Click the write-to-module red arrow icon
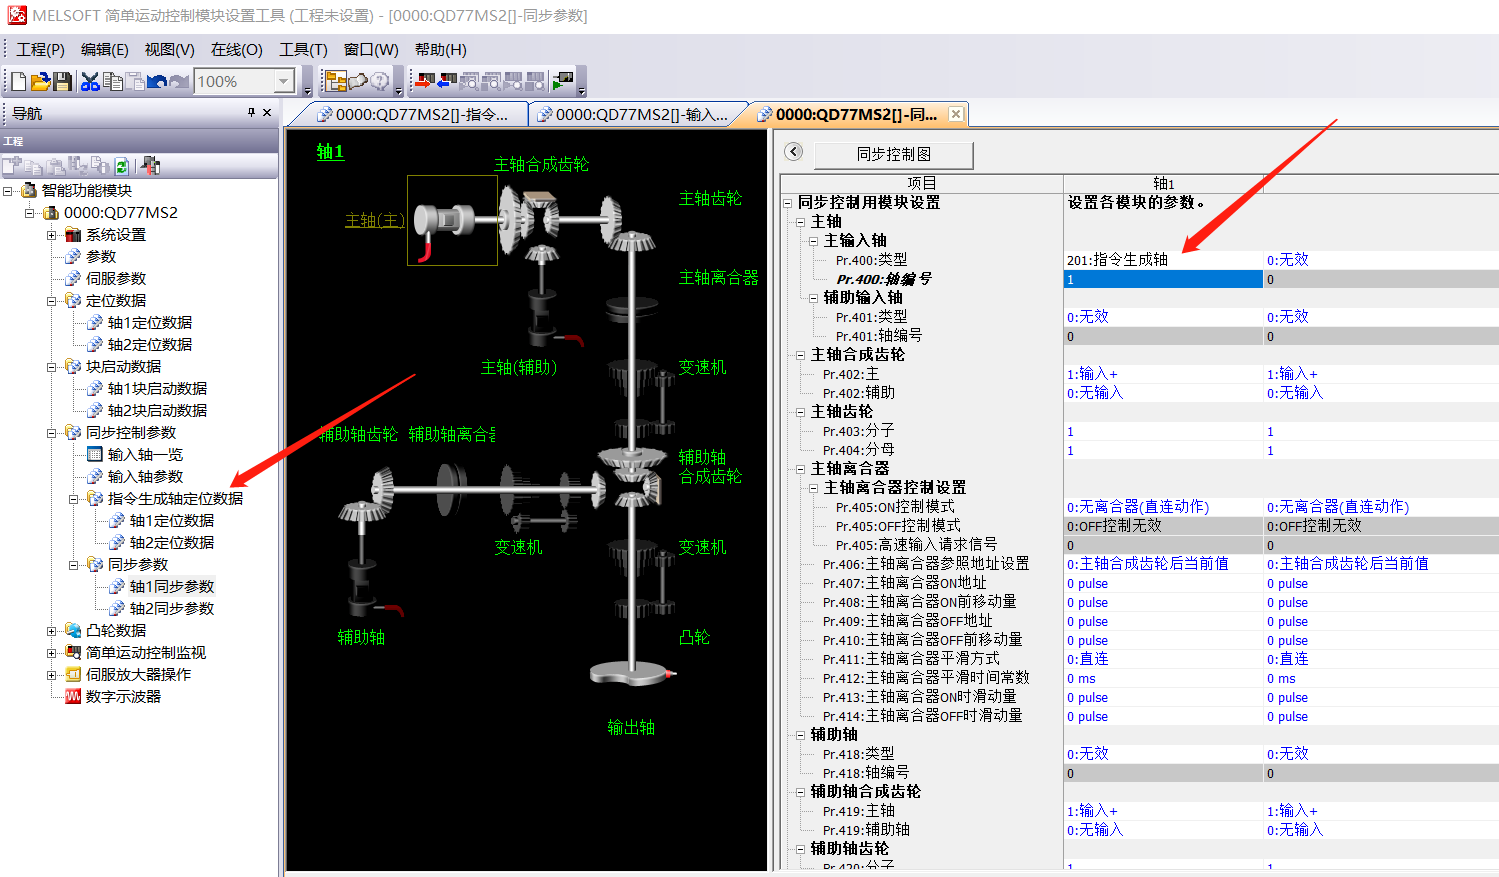1499x877 pixels. [425, 82]
